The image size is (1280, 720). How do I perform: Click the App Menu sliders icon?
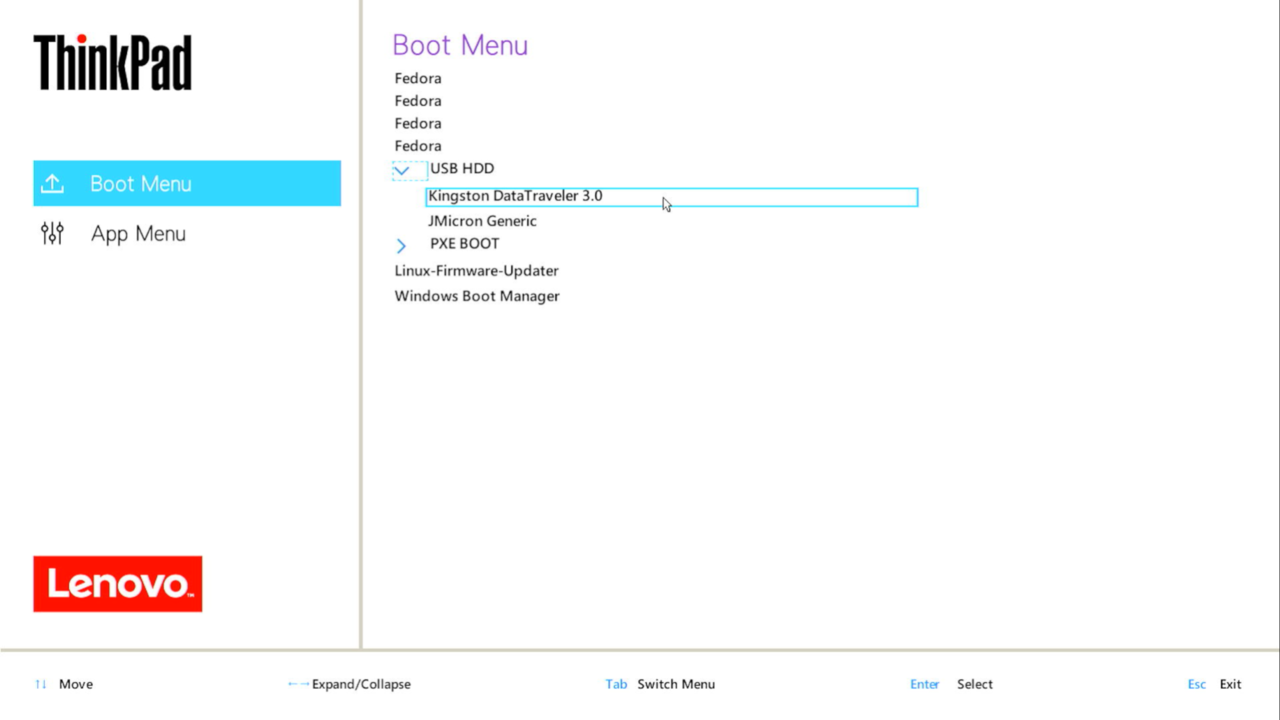coord(52,234)
